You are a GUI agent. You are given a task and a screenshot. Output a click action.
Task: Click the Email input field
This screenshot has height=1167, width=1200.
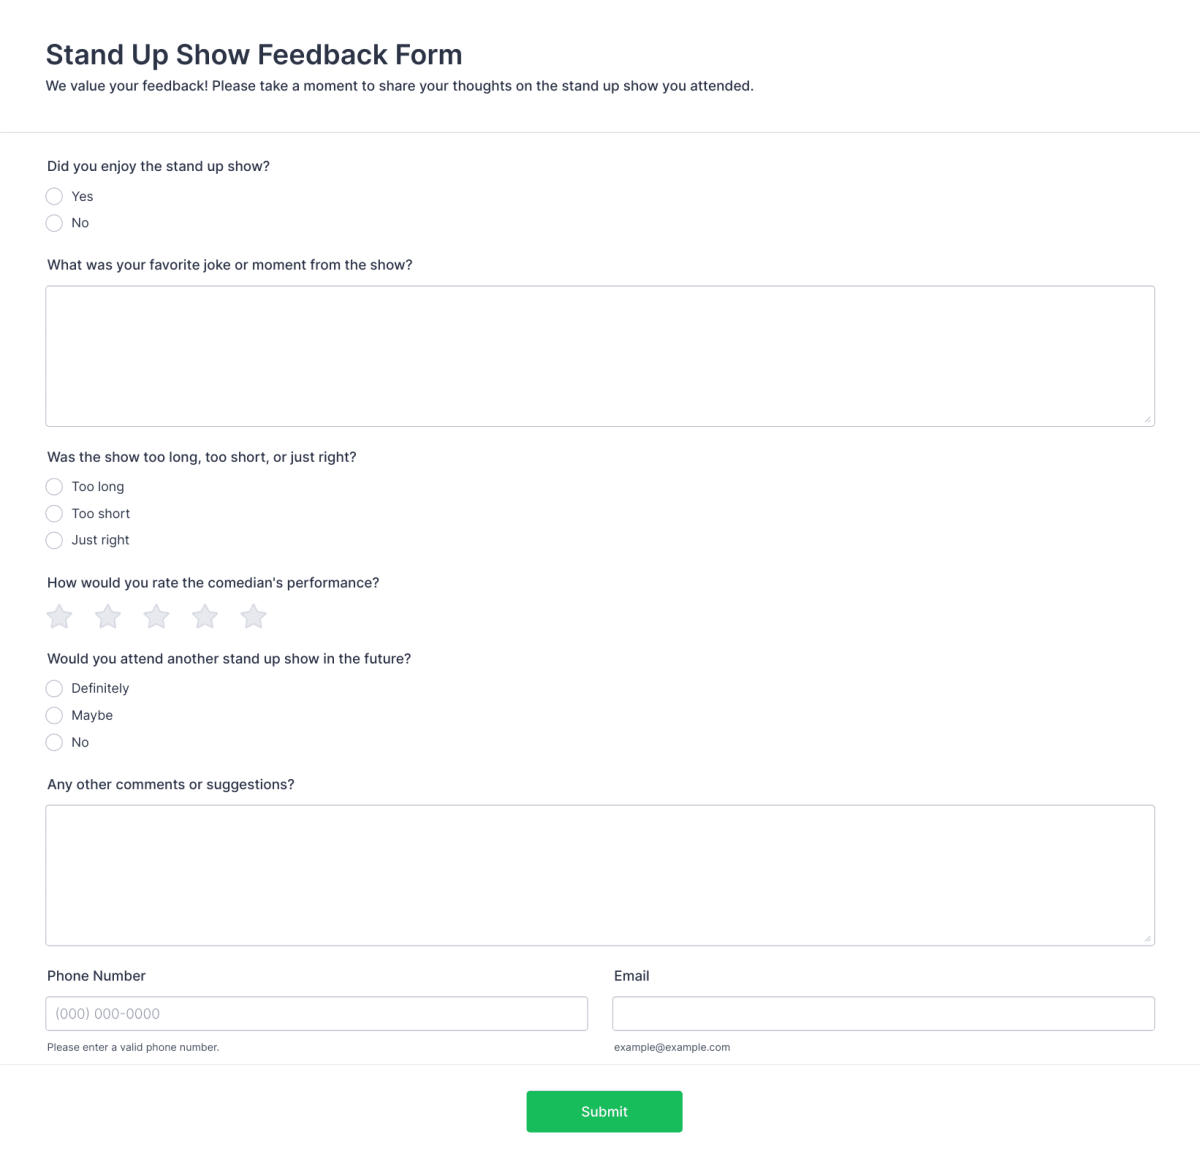pos(883,1013)
